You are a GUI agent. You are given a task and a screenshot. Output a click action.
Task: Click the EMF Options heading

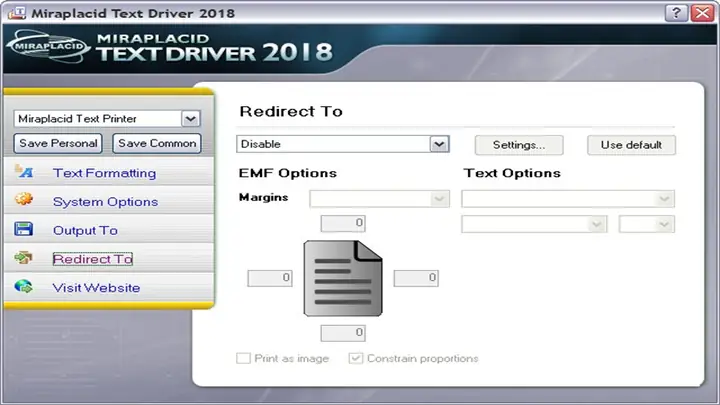[287, 173]
